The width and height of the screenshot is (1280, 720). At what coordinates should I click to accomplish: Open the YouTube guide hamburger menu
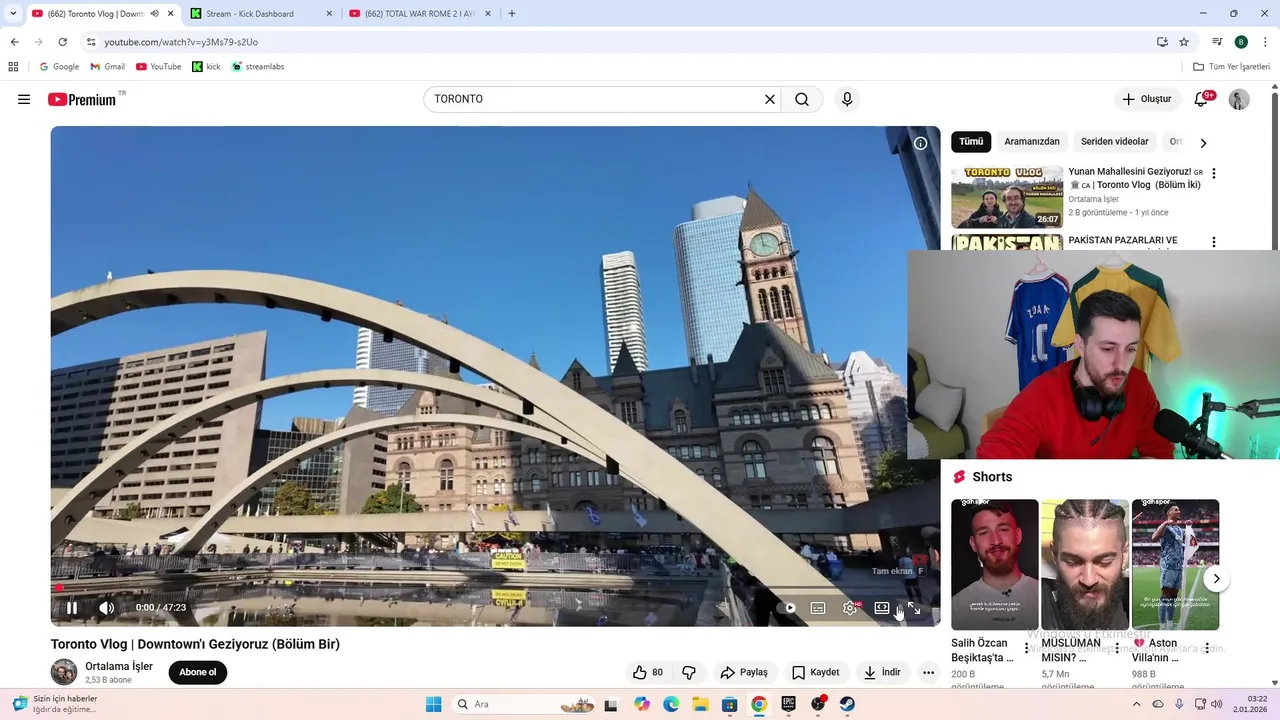pos(24,99)
